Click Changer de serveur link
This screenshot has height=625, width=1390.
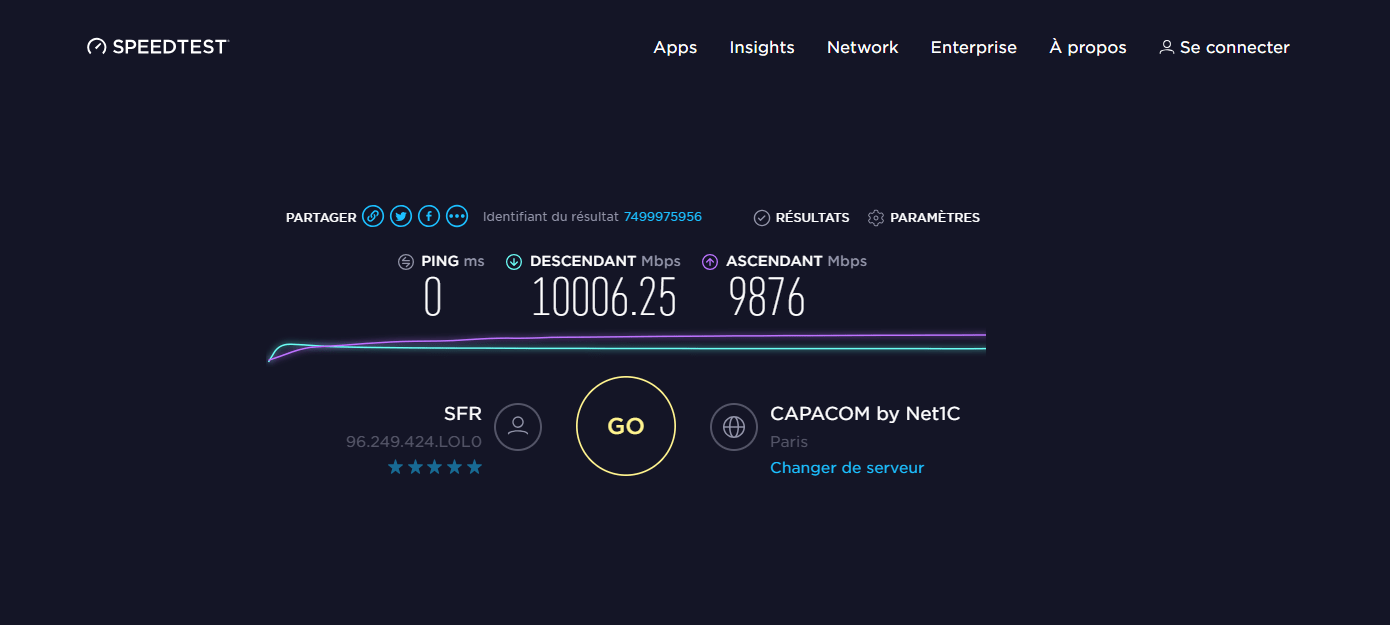(x=847, y=468)
